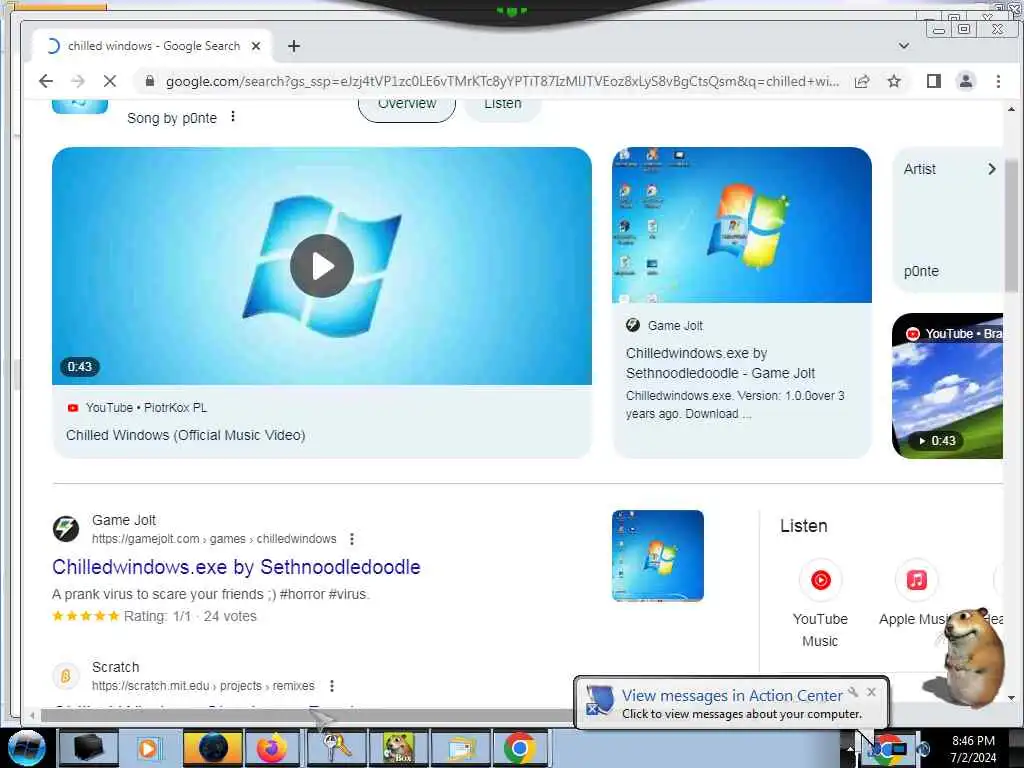This screenshot has height=768, width=1024.
Task: Play the Chilled Windows music video
Action: click(x=322, y=266)
